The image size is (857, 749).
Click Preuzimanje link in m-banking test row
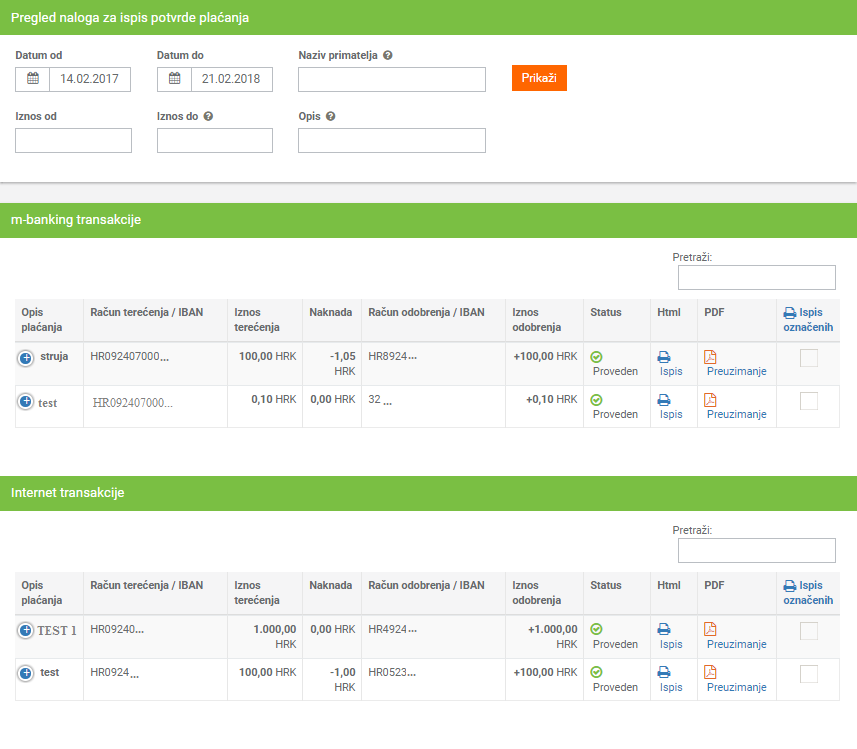(737, 414)
